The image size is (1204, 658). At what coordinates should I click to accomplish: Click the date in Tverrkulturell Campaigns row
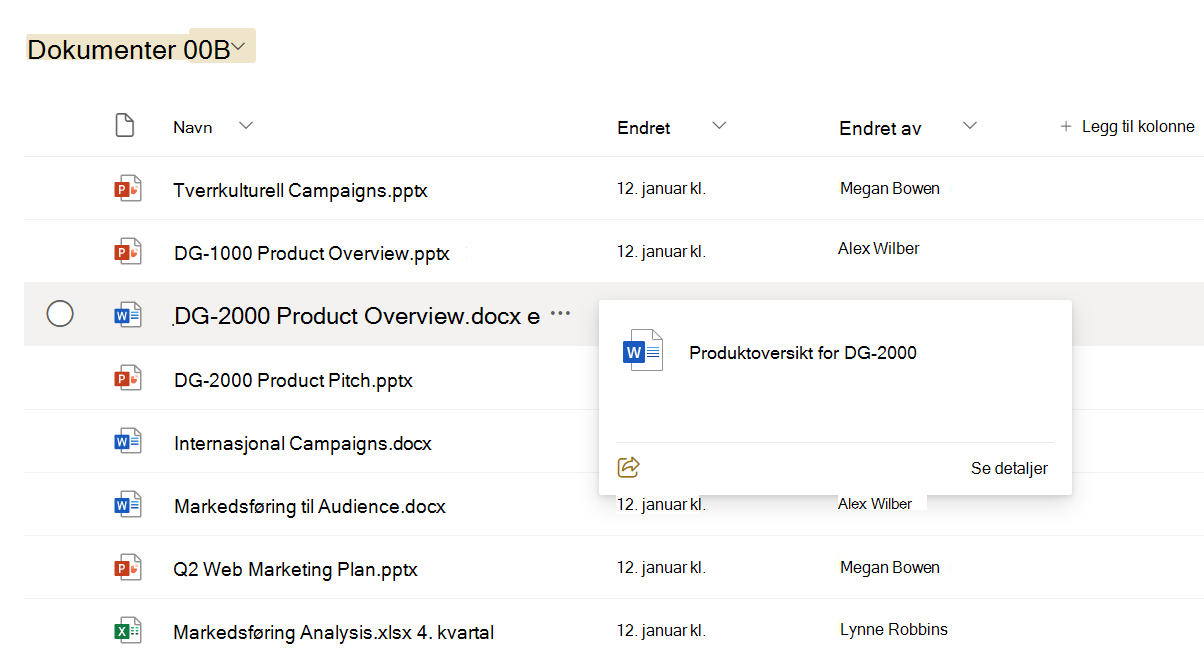(x=661, y=188)
